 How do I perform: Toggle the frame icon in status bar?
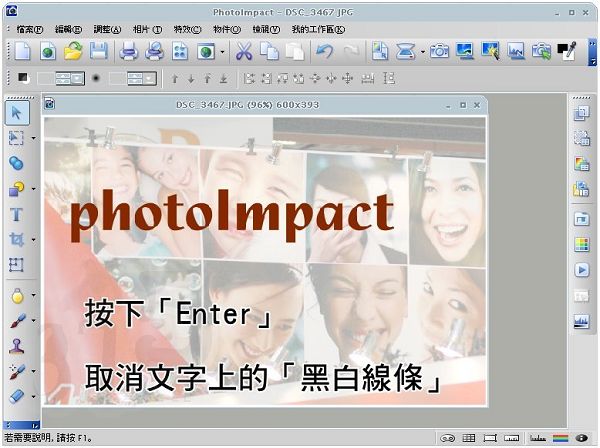pos(490,438)
